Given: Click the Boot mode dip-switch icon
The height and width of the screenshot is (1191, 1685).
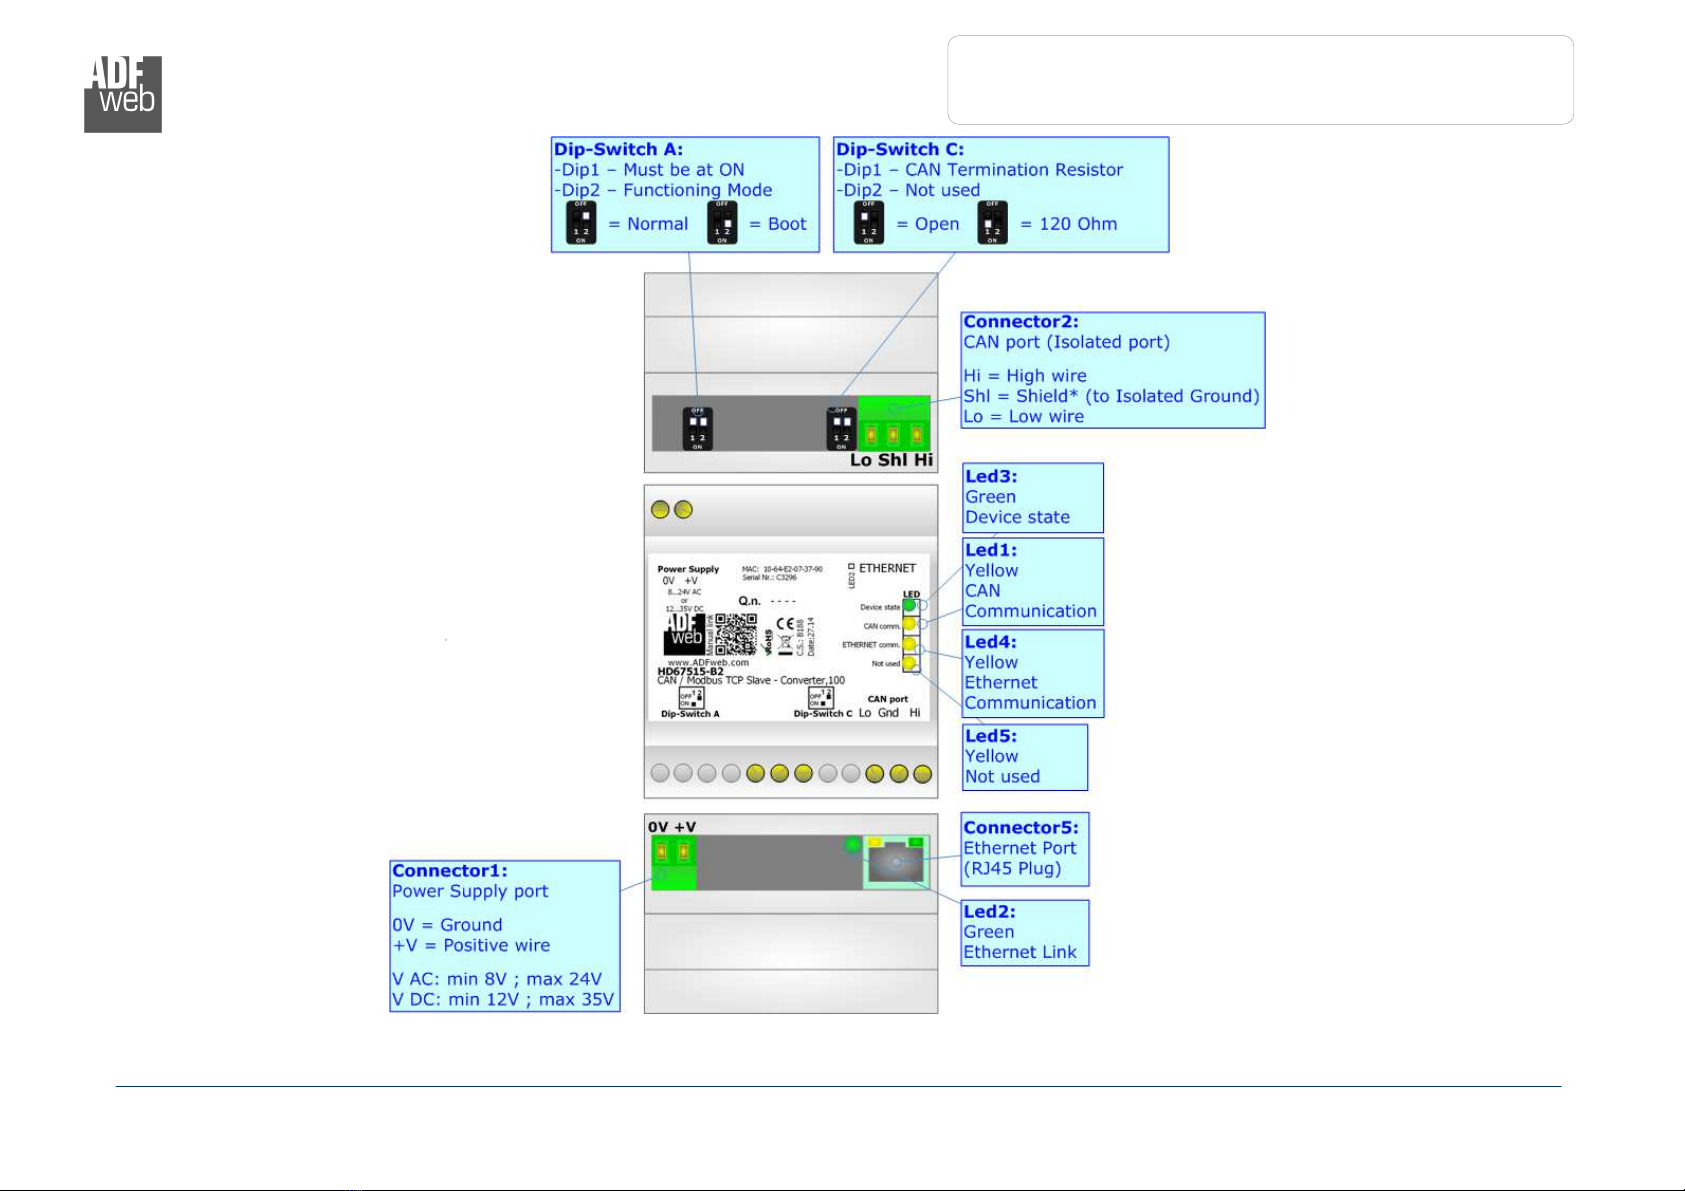Looking at the screenshot, I should pos(722,223).
